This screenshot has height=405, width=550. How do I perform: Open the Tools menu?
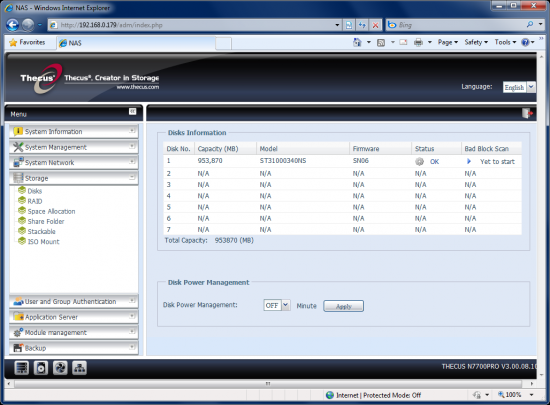click(505, 42)
